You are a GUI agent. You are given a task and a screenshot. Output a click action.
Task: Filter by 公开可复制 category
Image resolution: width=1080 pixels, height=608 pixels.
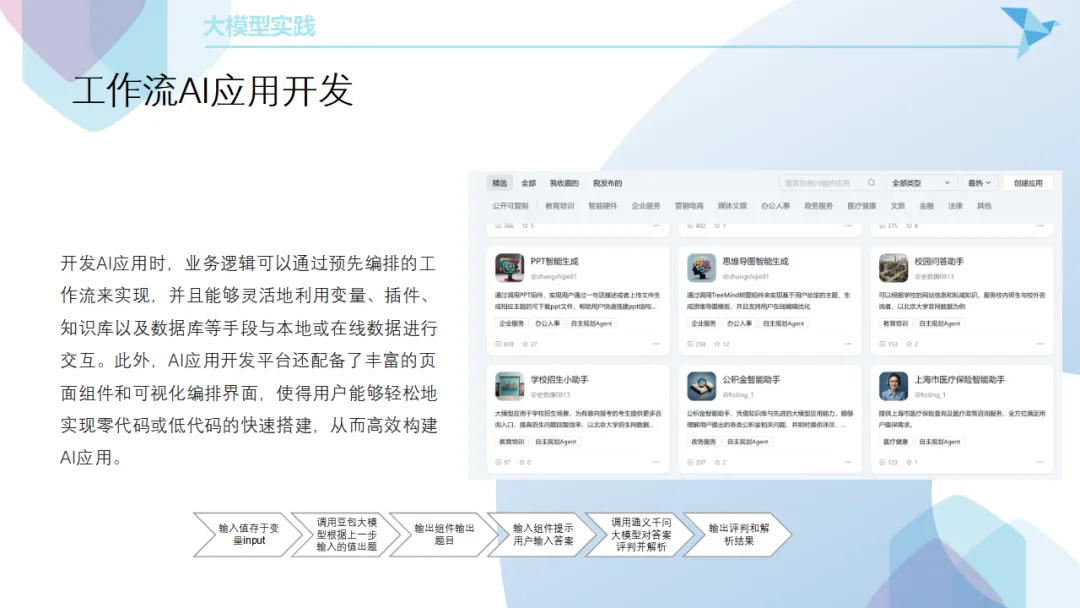(510, 206)
